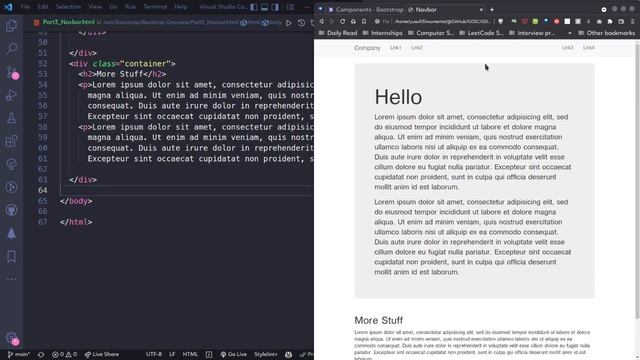Click Stylelint+ in the status bar
This screenshot has height=360, width=640.
click(x=266, y=354)
